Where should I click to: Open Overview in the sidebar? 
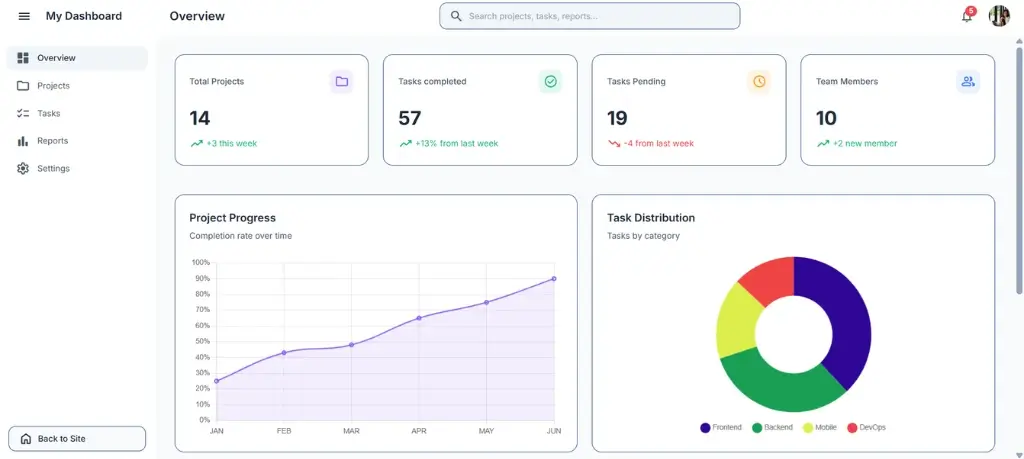click(x=56, y=58)
